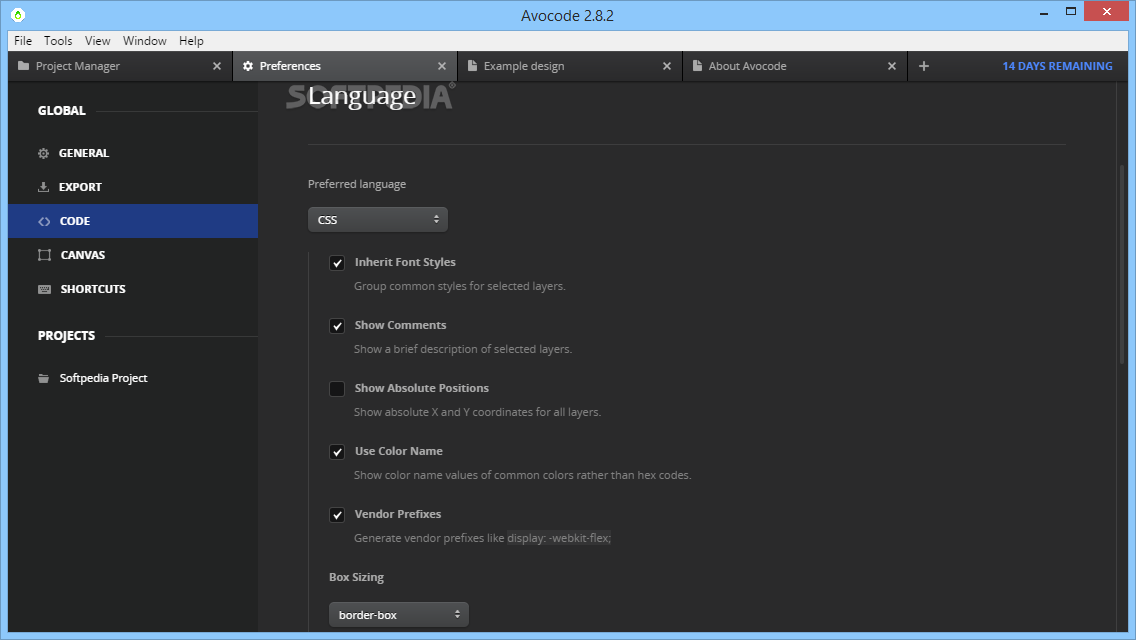Close the About Avocode tab
This screenshot has height=640, width=1136.
(x=892, y=66)
